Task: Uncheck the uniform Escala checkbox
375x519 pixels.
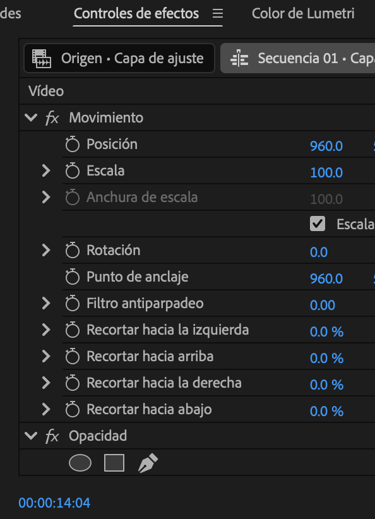Action: 317,224
